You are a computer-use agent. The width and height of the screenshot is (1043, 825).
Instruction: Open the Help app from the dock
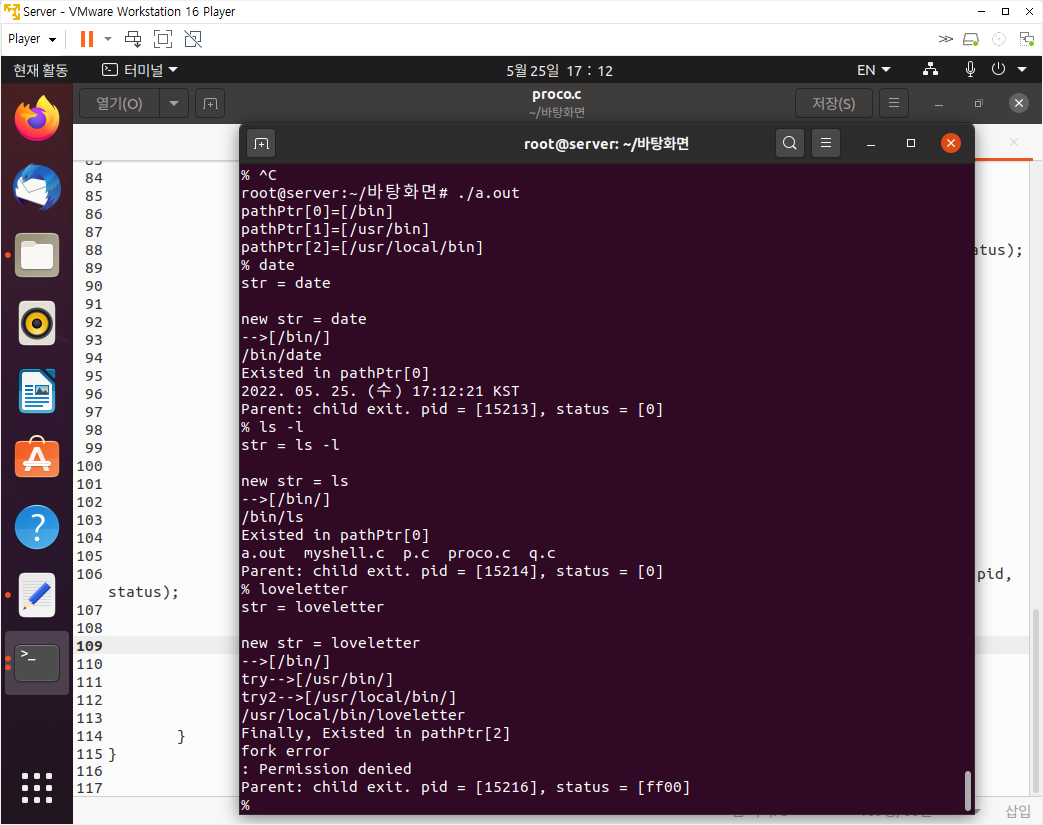[36, 527]
